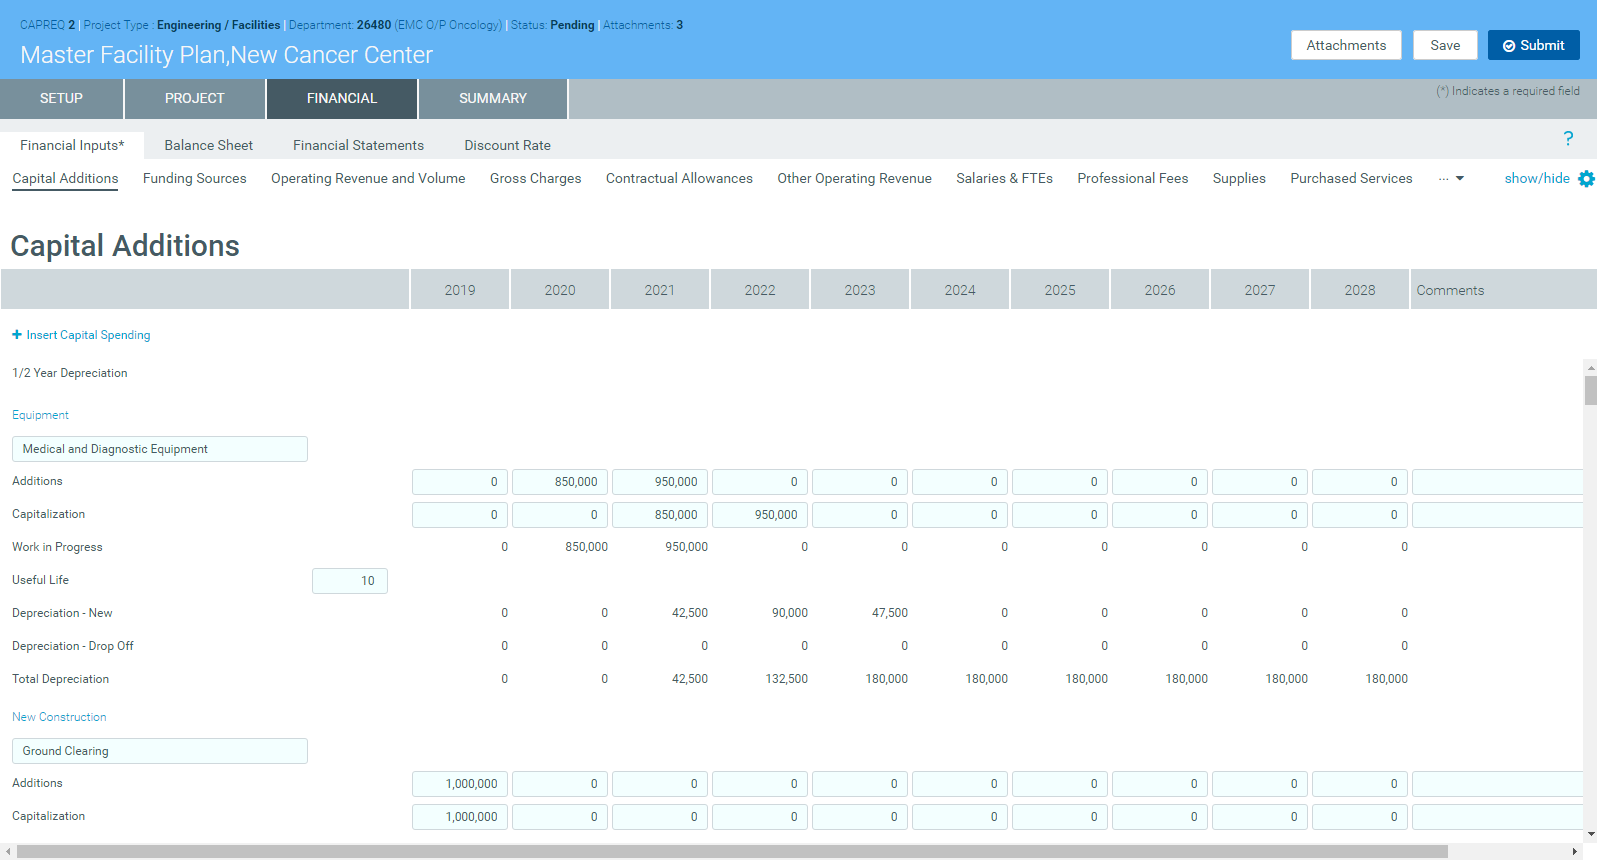This screenshot has height=860, width=1597.
Task: Switch to the SUMMARY tab
Action: pos(492,99)
